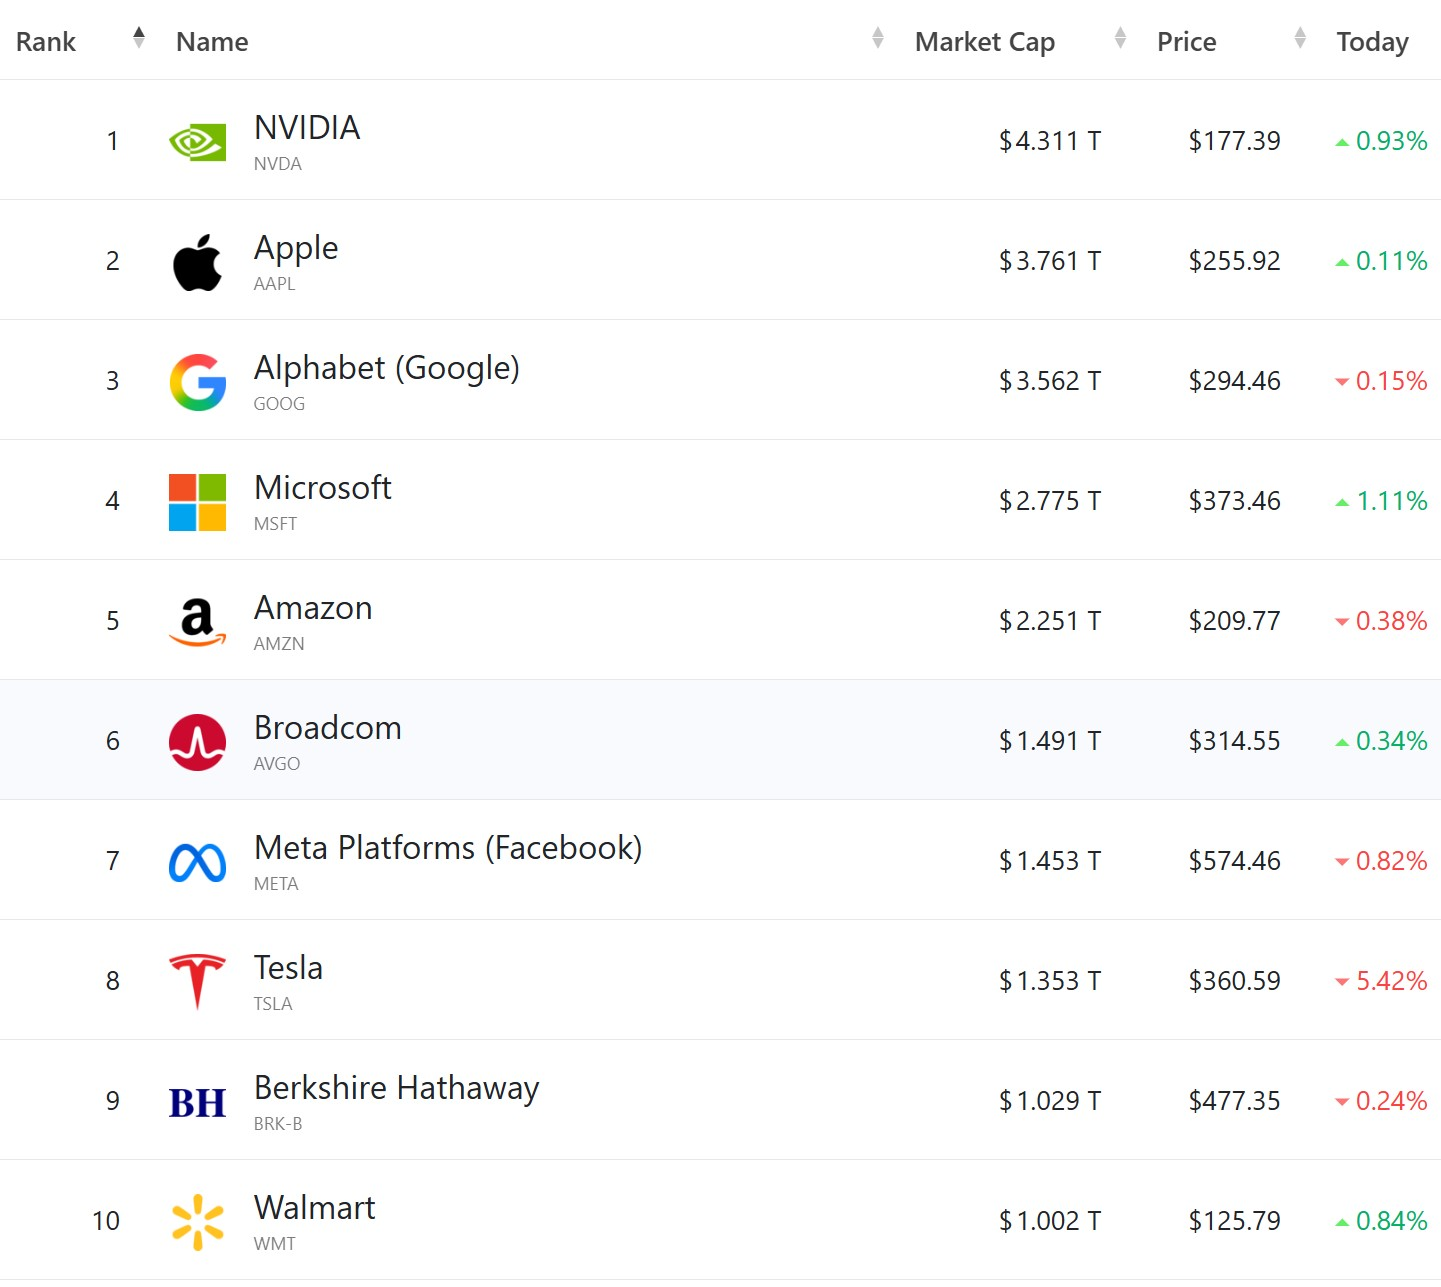Click the NVIDIA logo icon
Viewport: 1441px width, 1287px height.
(197, 142)
